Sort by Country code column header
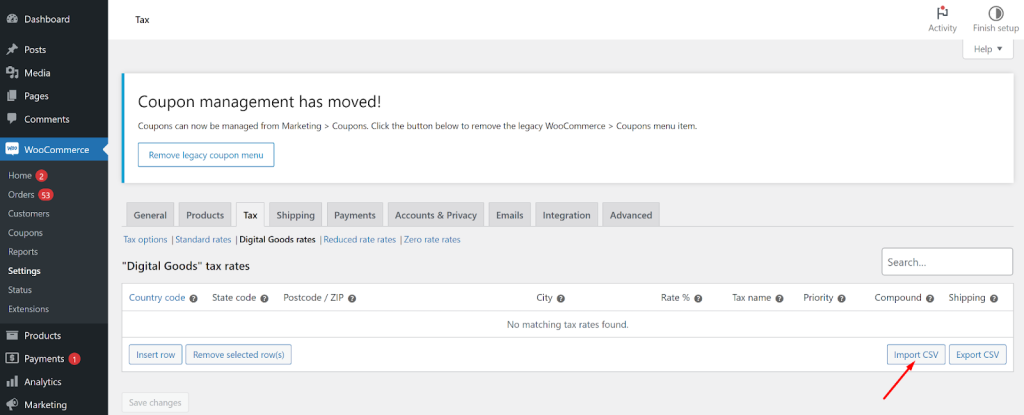 [157, 297]
